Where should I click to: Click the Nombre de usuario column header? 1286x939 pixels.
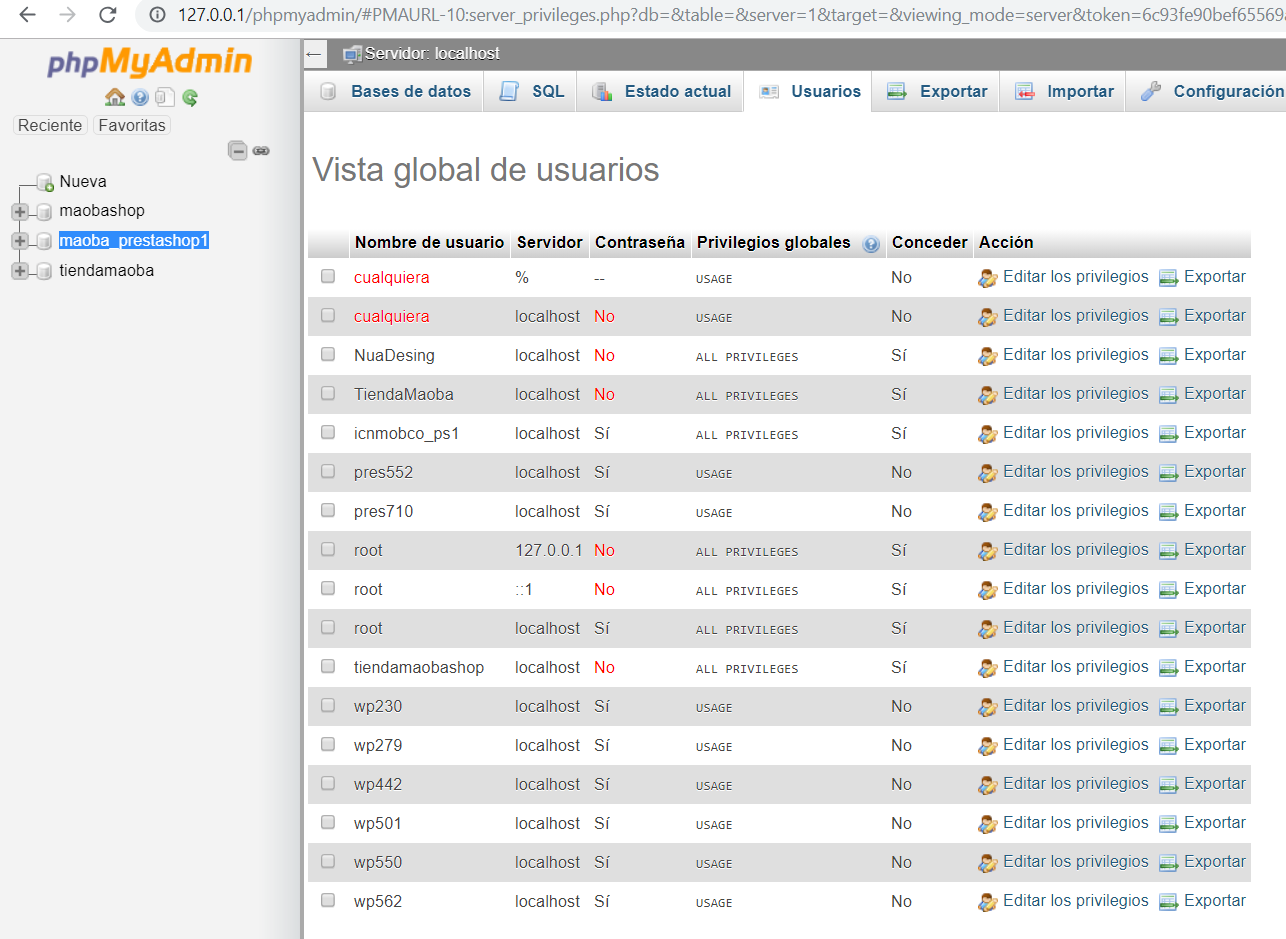(429, 242)
